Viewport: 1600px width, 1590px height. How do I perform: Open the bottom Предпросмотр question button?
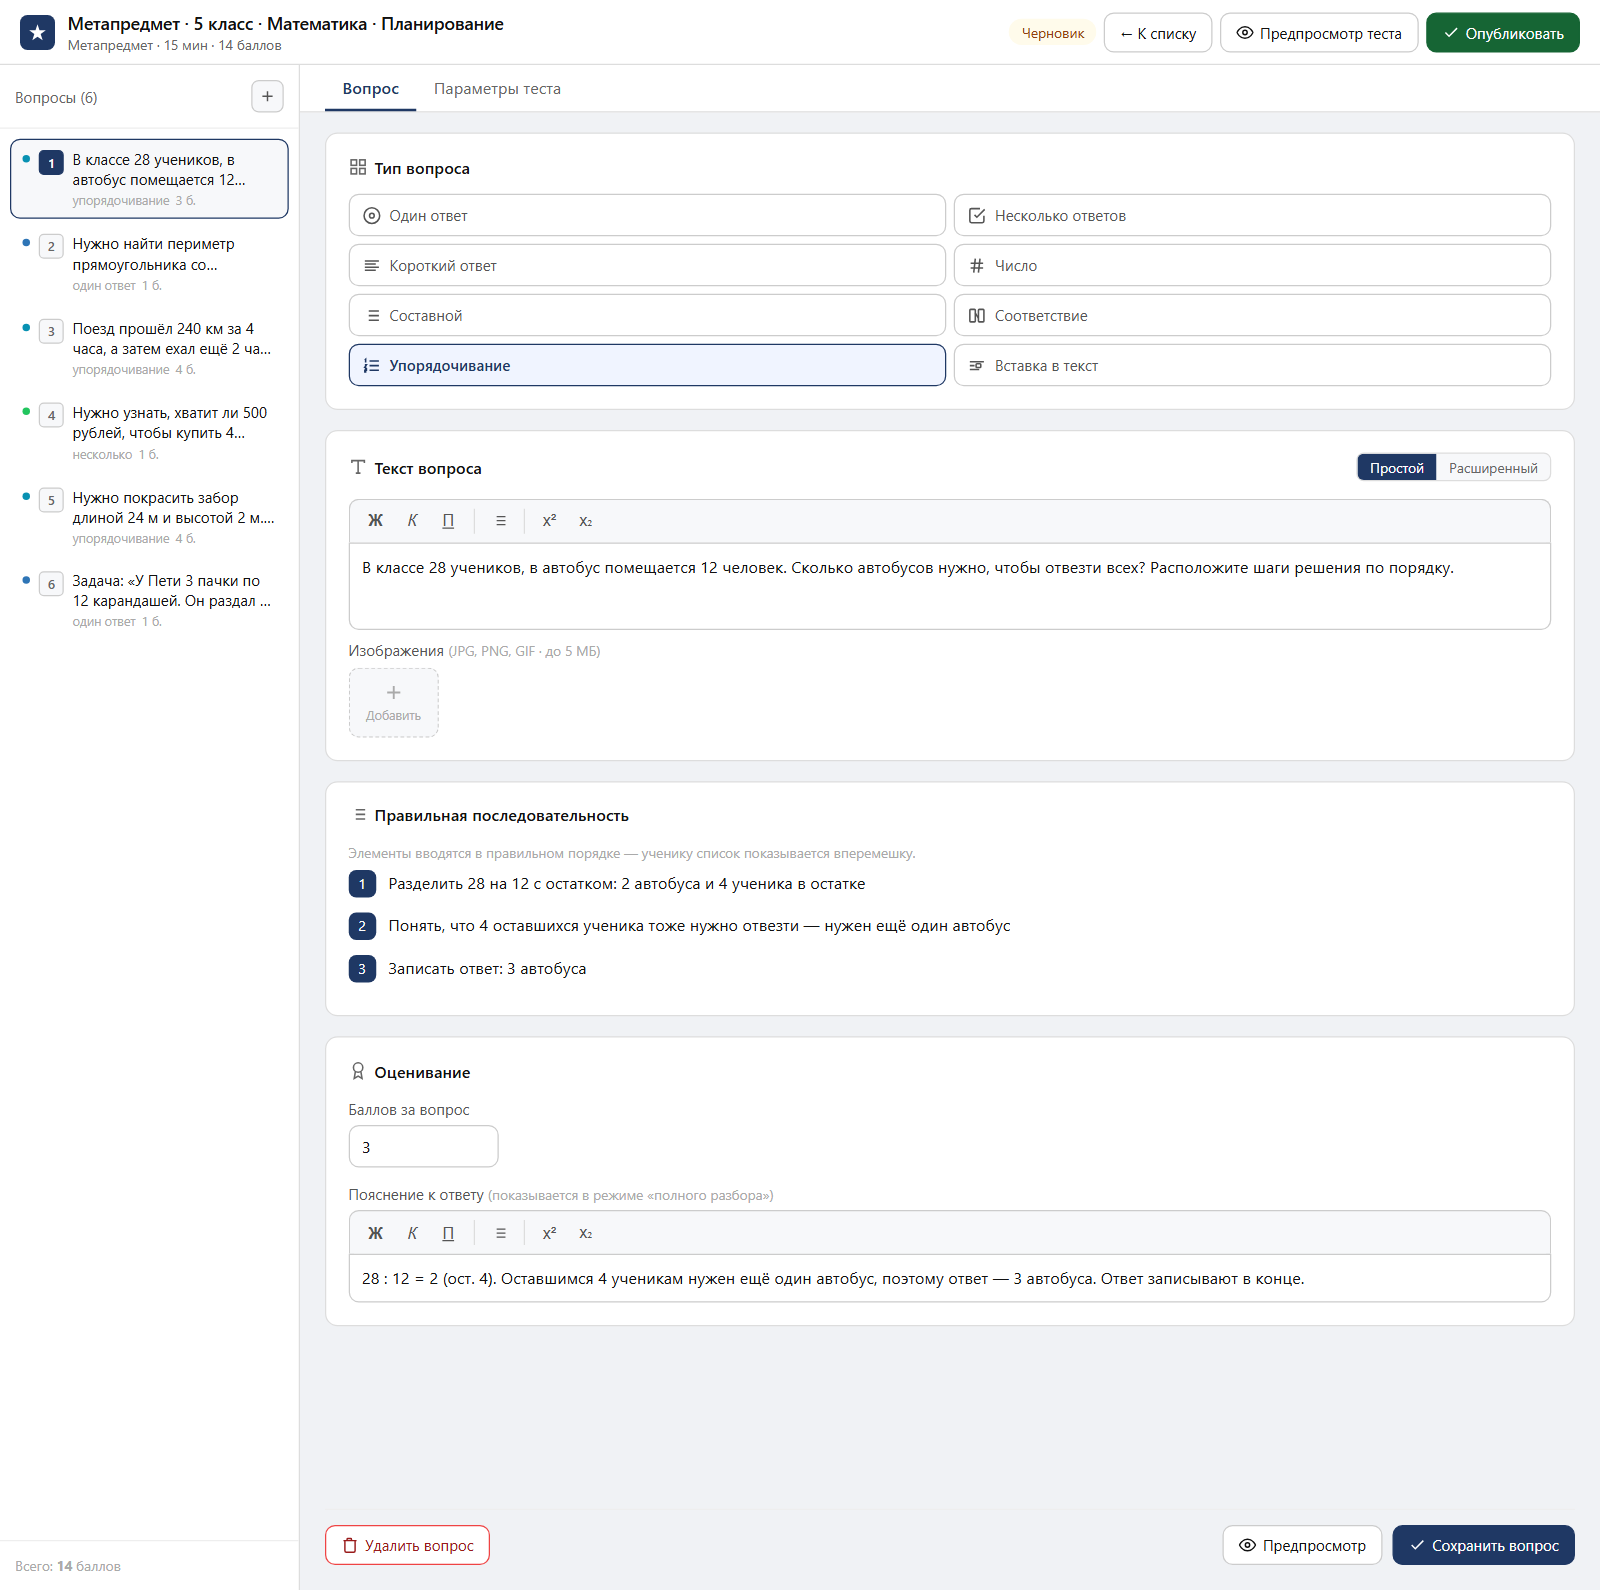(x=1302, y=1545)
